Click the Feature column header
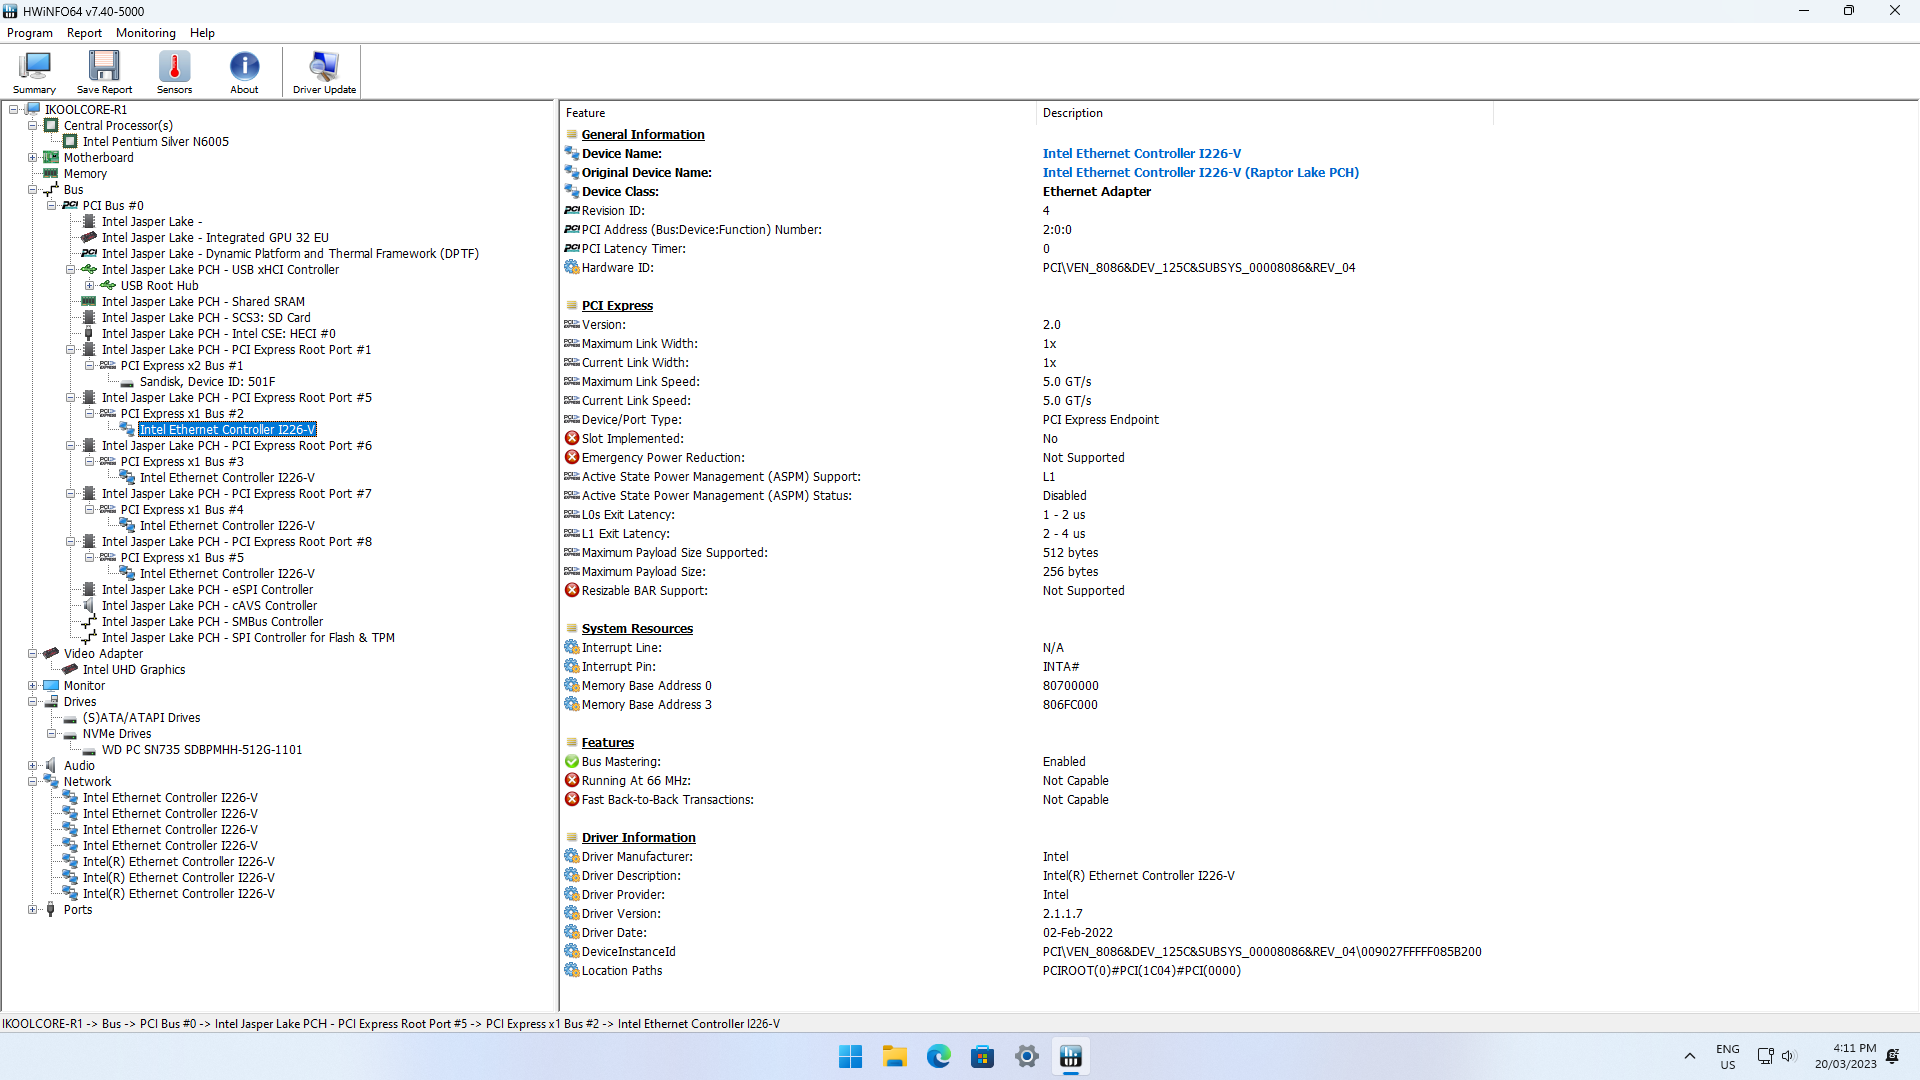Screen dimensions: 1920x1080 pos(798,113)
